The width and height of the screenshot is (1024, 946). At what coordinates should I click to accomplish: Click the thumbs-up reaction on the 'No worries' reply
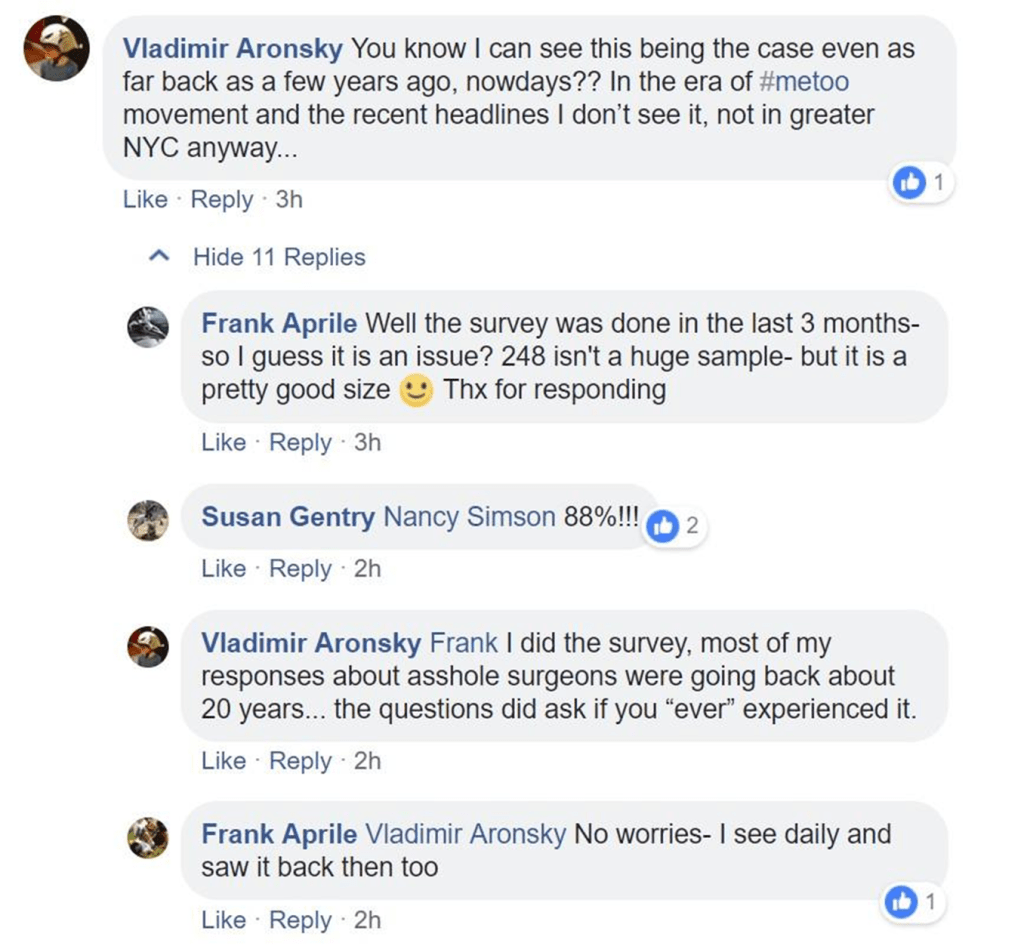pos(903,902)
